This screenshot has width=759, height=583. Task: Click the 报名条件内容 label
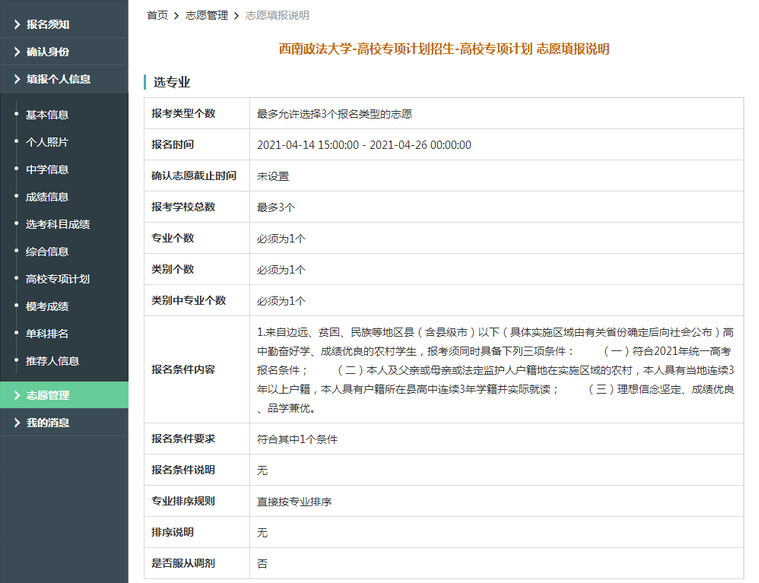183,369
